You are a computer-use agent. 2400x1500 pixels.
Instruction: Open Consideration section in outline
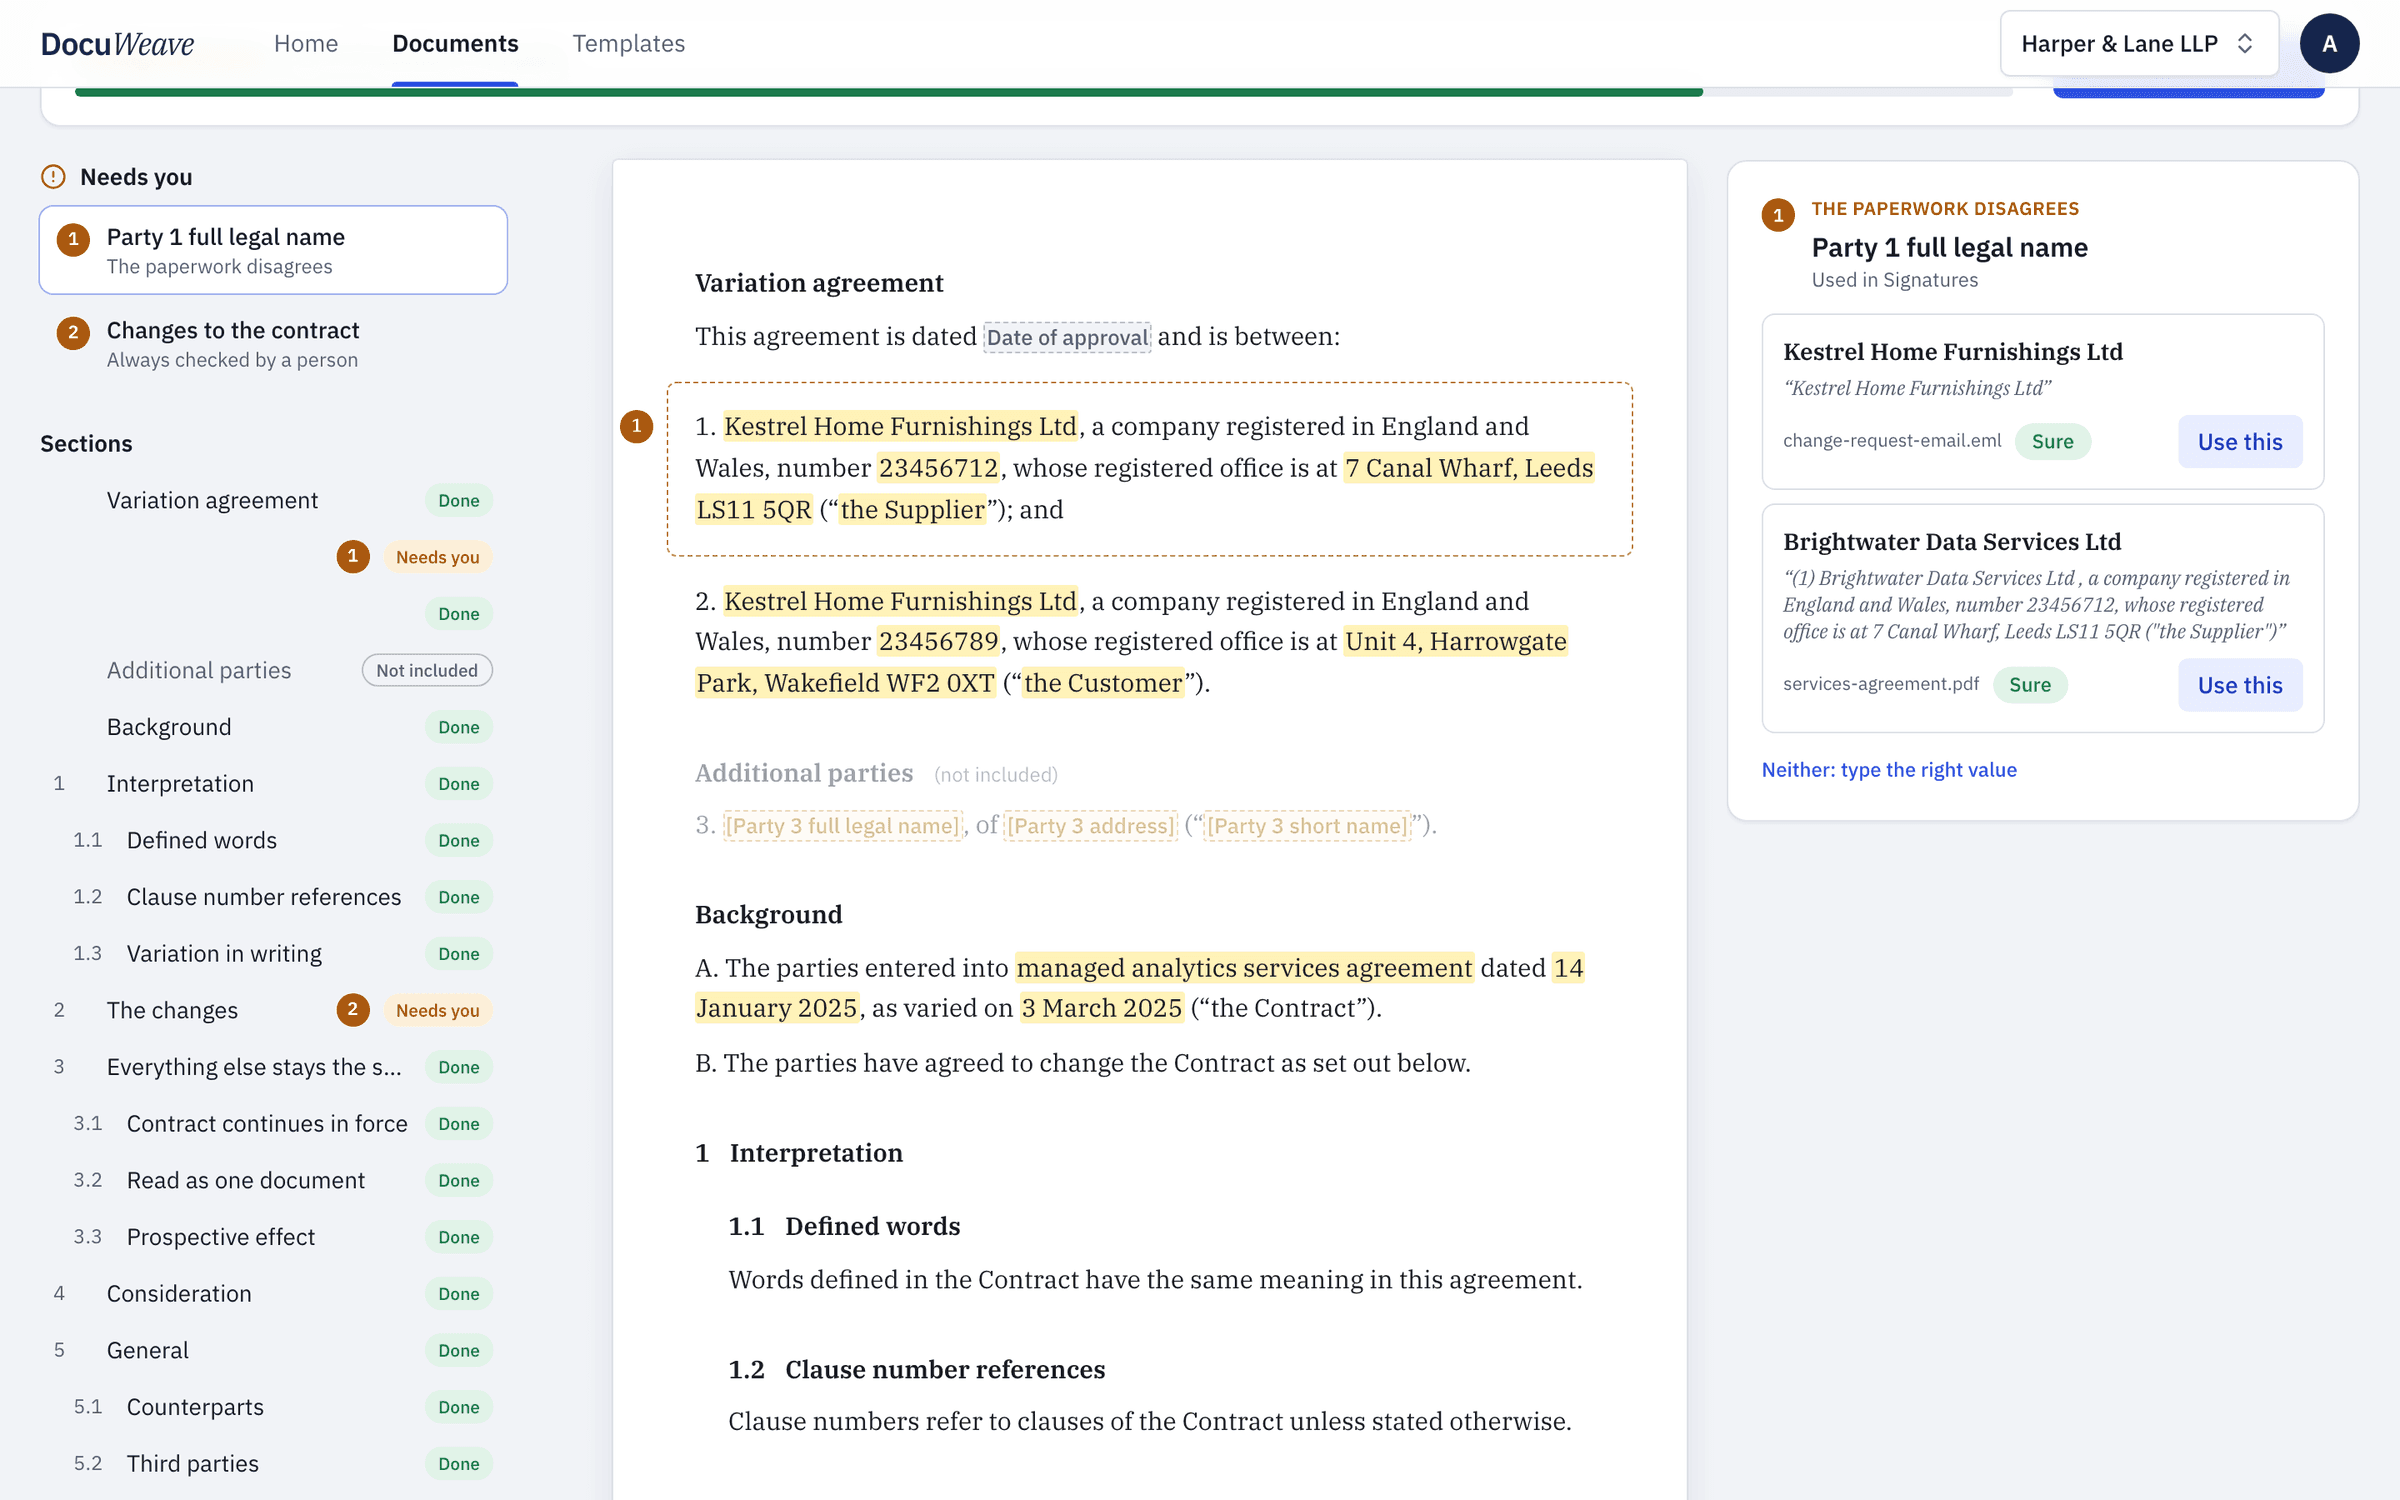(273, 1293)
